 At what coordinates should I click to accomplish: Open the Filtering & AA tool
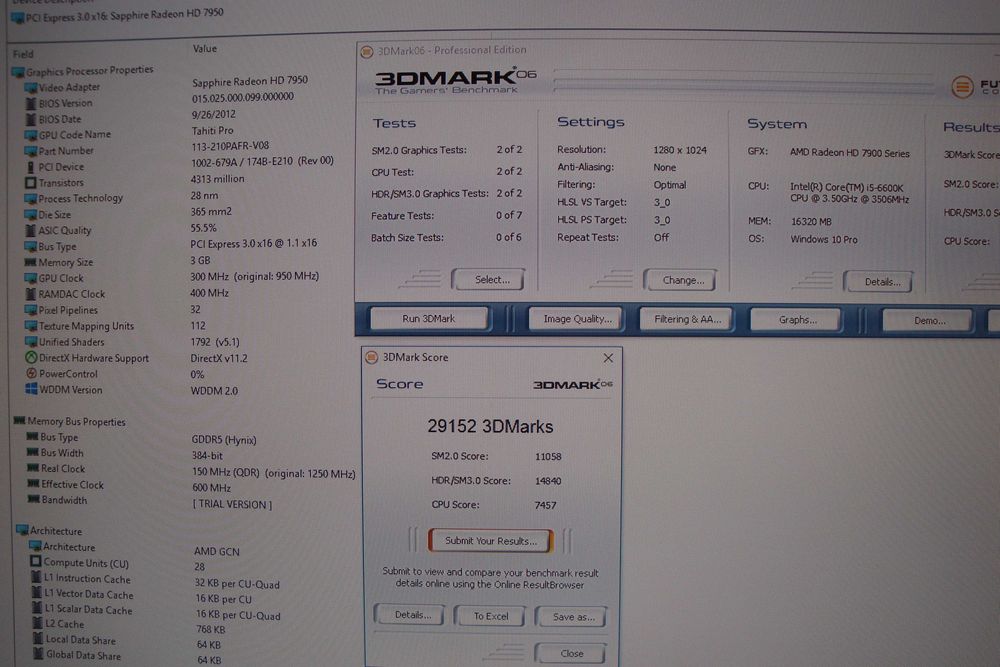686,319
